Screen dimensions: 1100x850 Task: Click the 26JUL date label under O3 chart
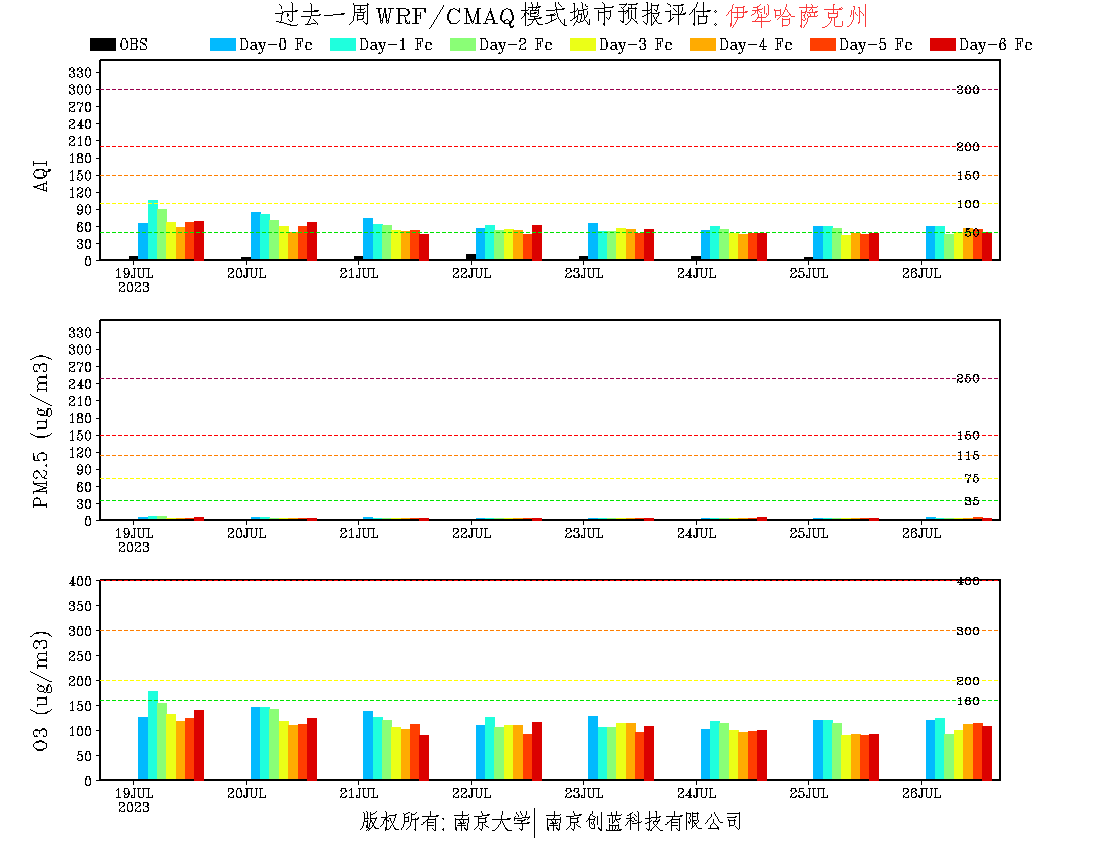pos(922,793)
